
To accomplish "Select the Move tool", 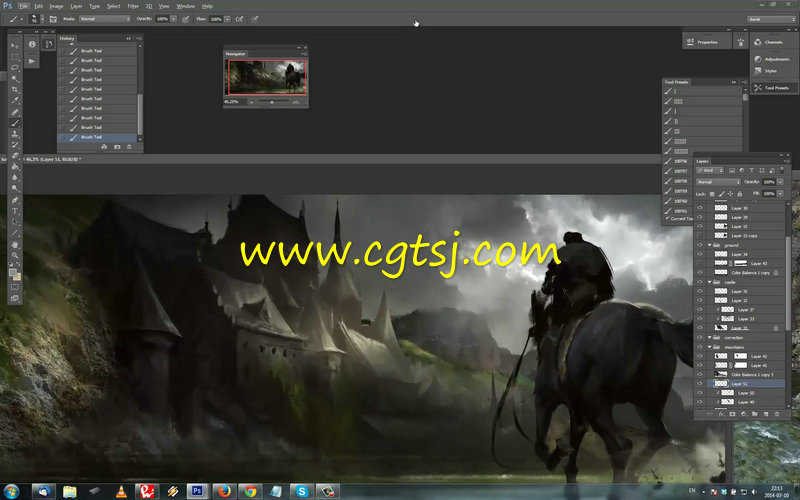I will pyautogui.click(x=15, y=46).
